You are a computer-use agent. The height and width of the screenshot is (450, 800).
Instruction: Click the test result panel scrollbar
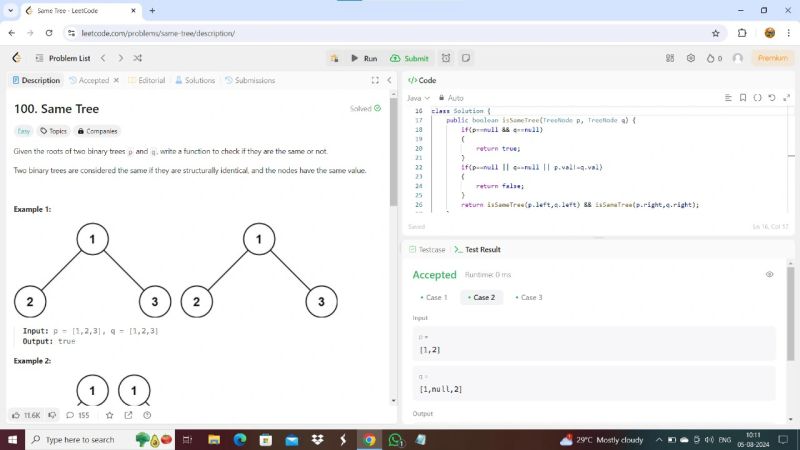tap(790, 314)
